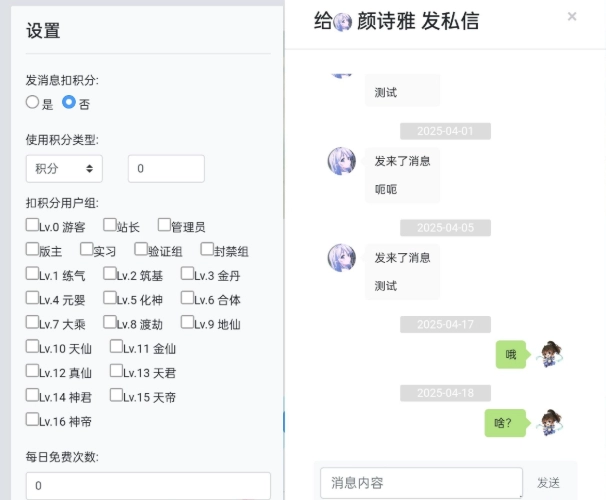606x500 pixels.
Task: Click 发来了消息 text above 呃呃
Action: (x=402, y=161)
